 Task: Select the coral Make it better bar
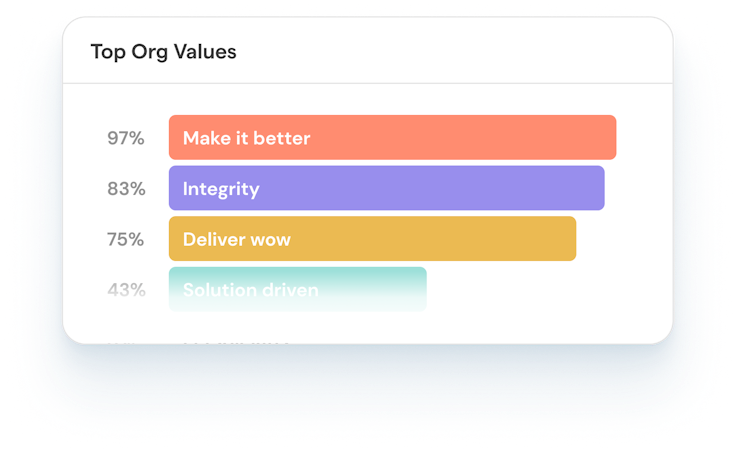pyautogui.click(x=392, y=137)
